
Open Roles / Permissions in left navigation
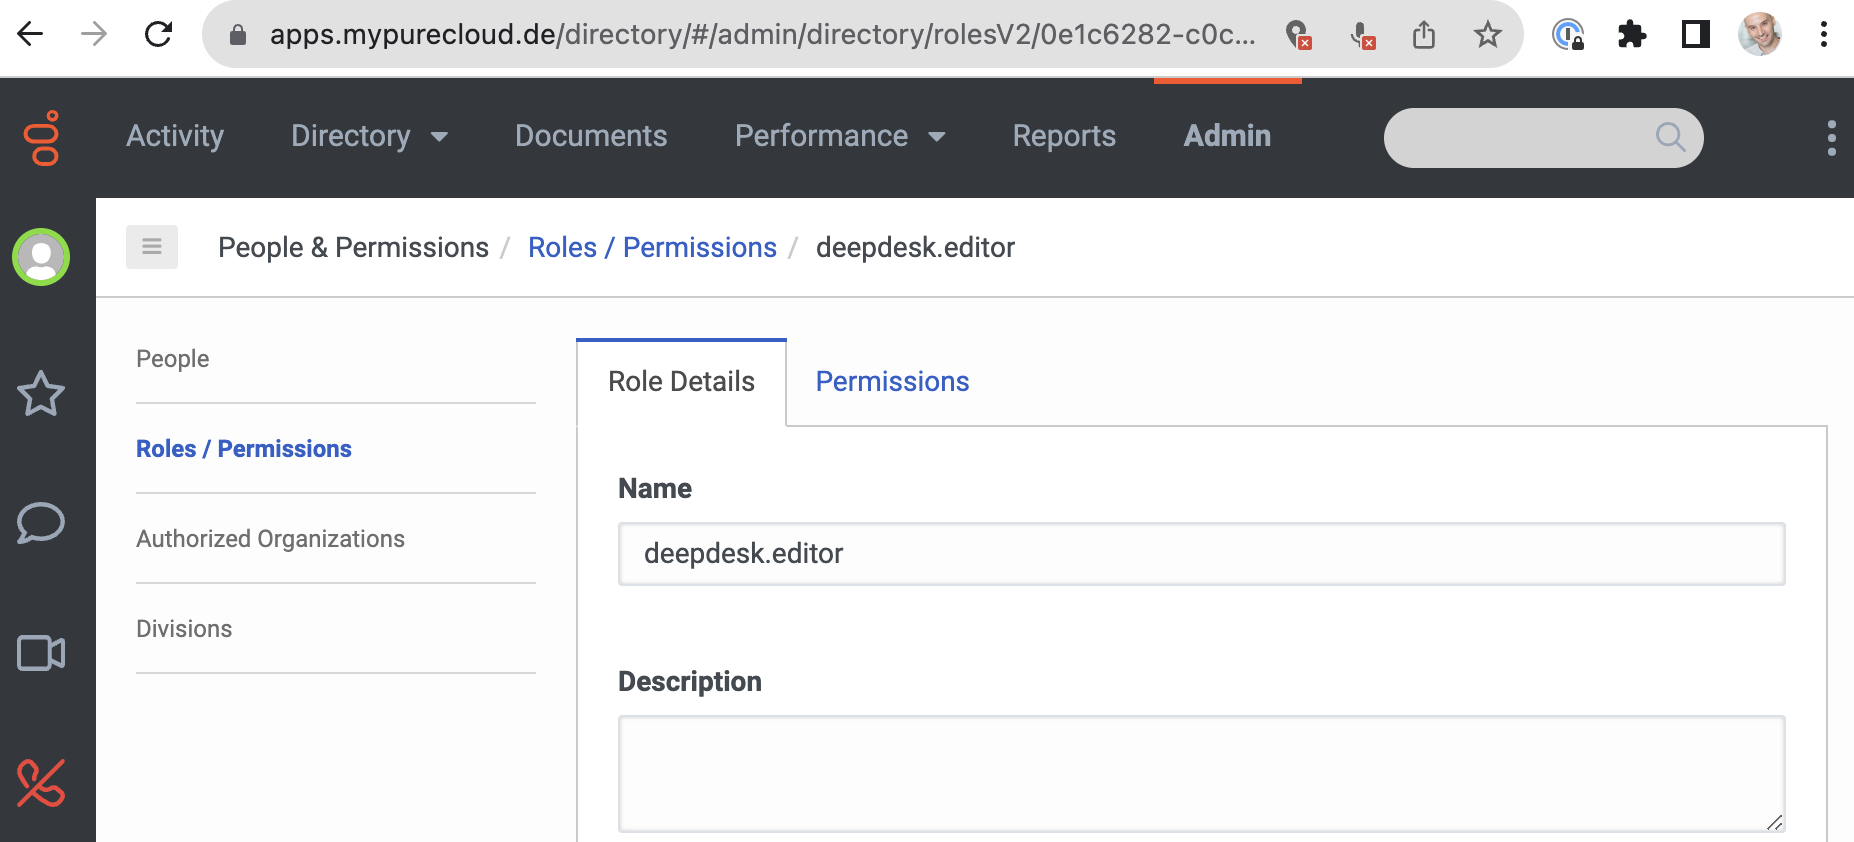tap(244, 449)
